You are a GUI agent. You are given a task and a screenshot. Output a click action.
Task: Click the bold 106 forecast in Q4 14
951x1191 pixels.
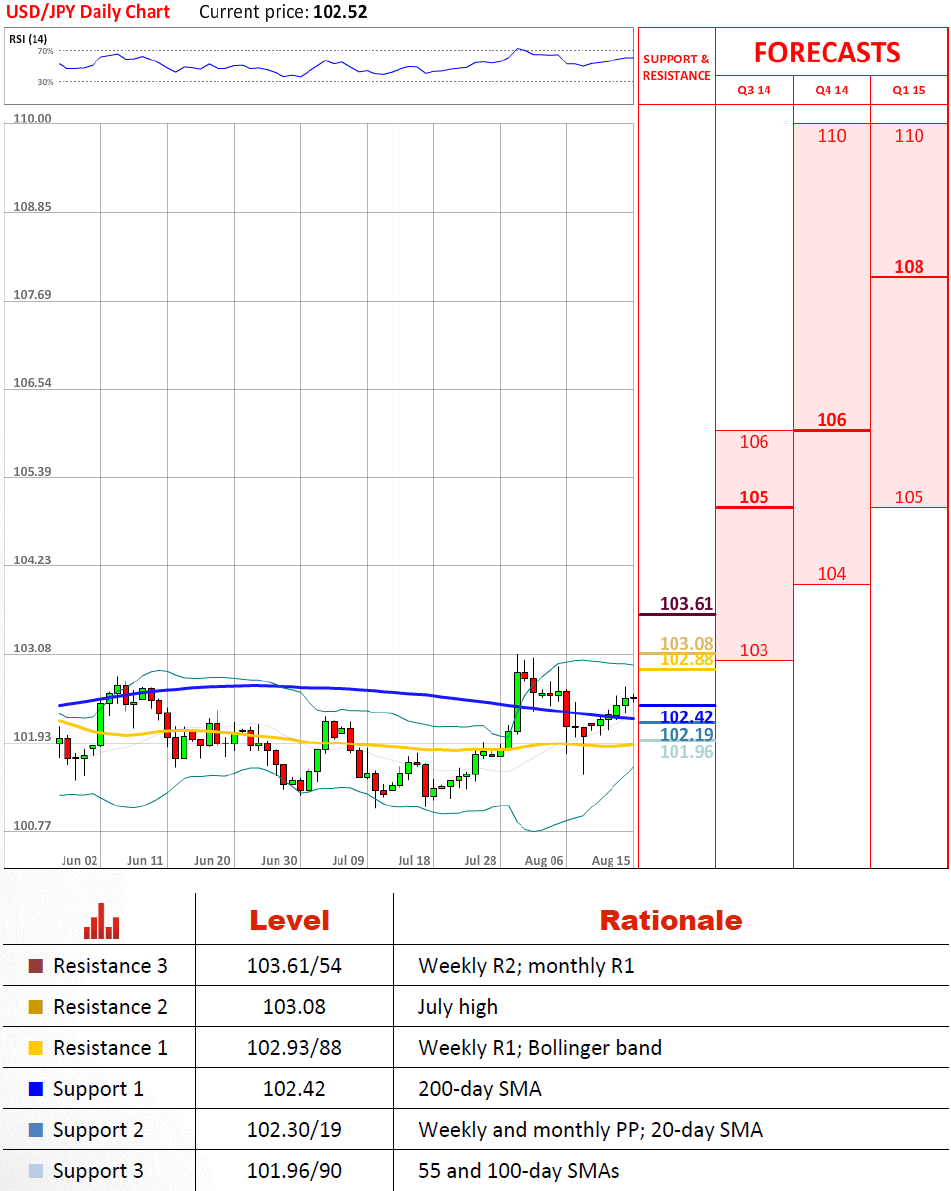pyautogui.click(x=832, y=419)
